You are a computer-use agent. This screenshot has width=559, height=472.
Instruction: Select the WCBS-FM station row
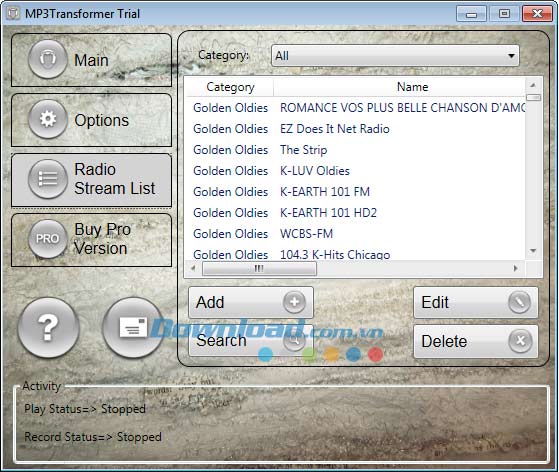[356, 234]
